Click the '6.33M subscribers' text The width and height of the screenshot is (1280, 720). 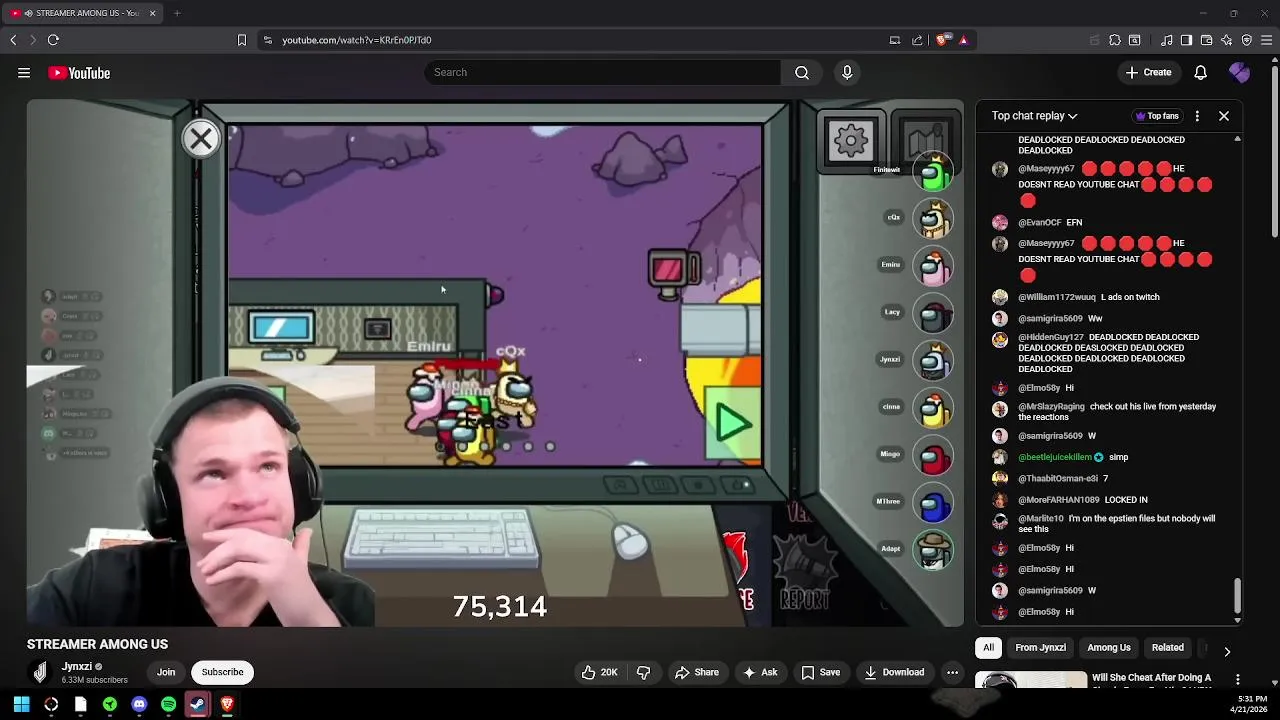tap(94, 680)
